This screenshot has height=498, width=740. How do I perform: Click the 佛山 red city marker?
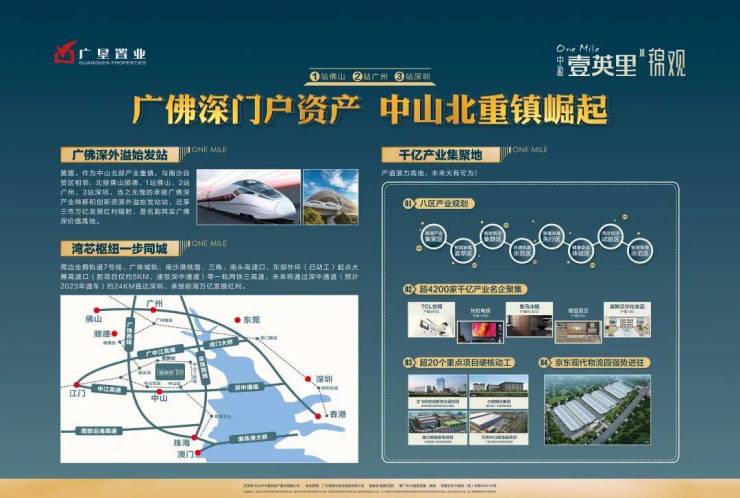click(x=97, y=310)
